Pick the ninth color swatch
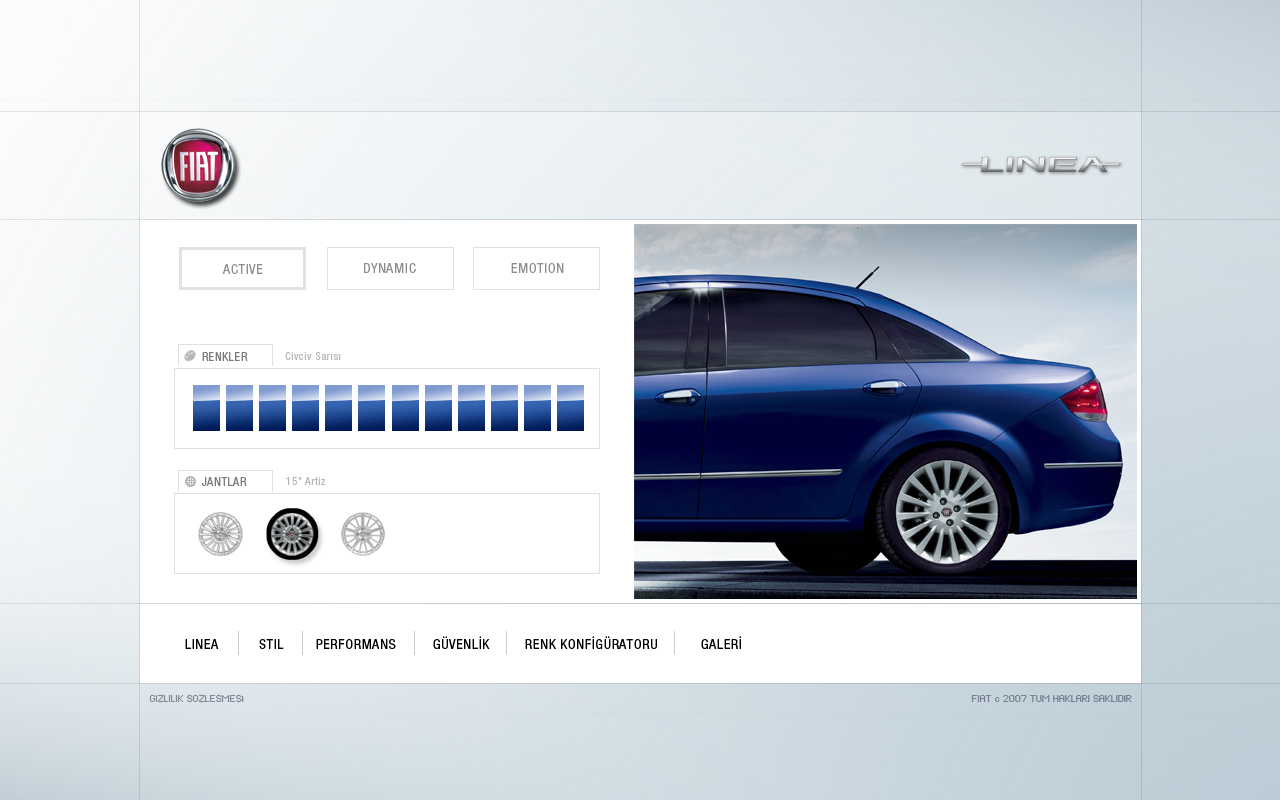The image size is (1280, 800). point(471,408)
